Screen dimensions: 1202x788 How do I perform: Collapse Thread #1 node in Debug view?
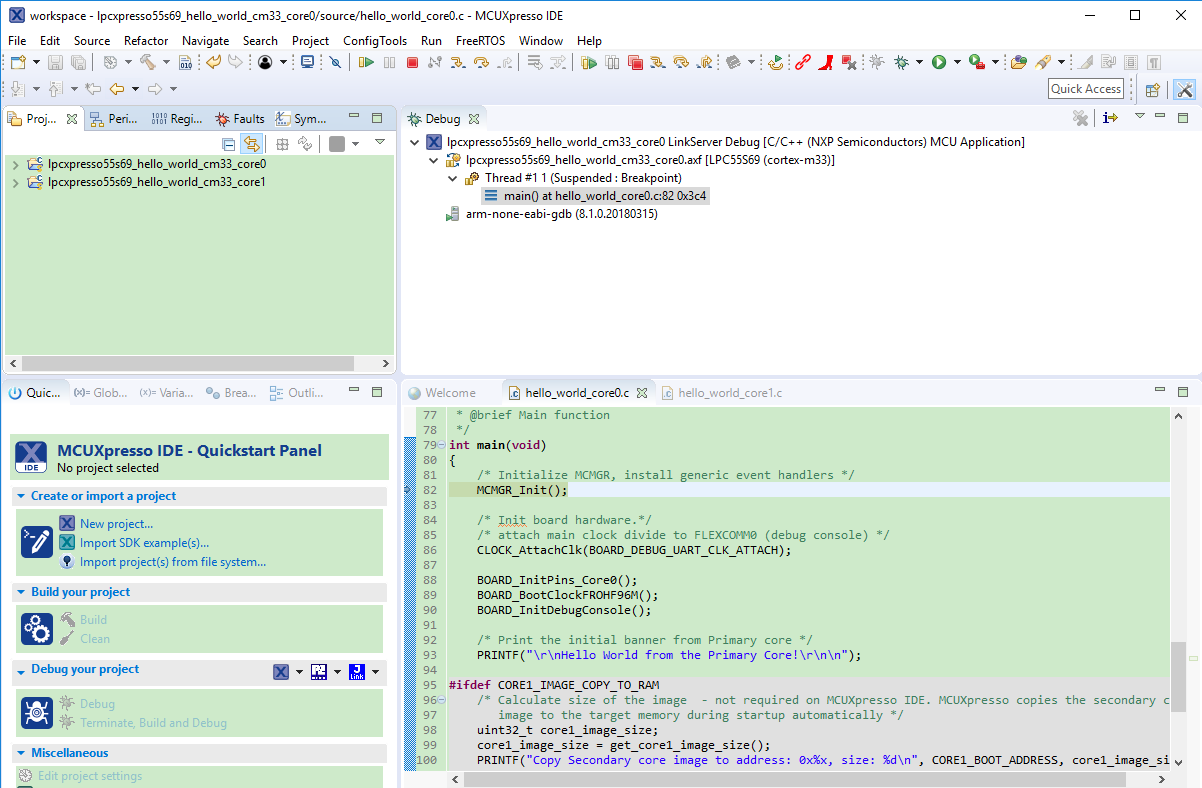[x=452, y=178]
